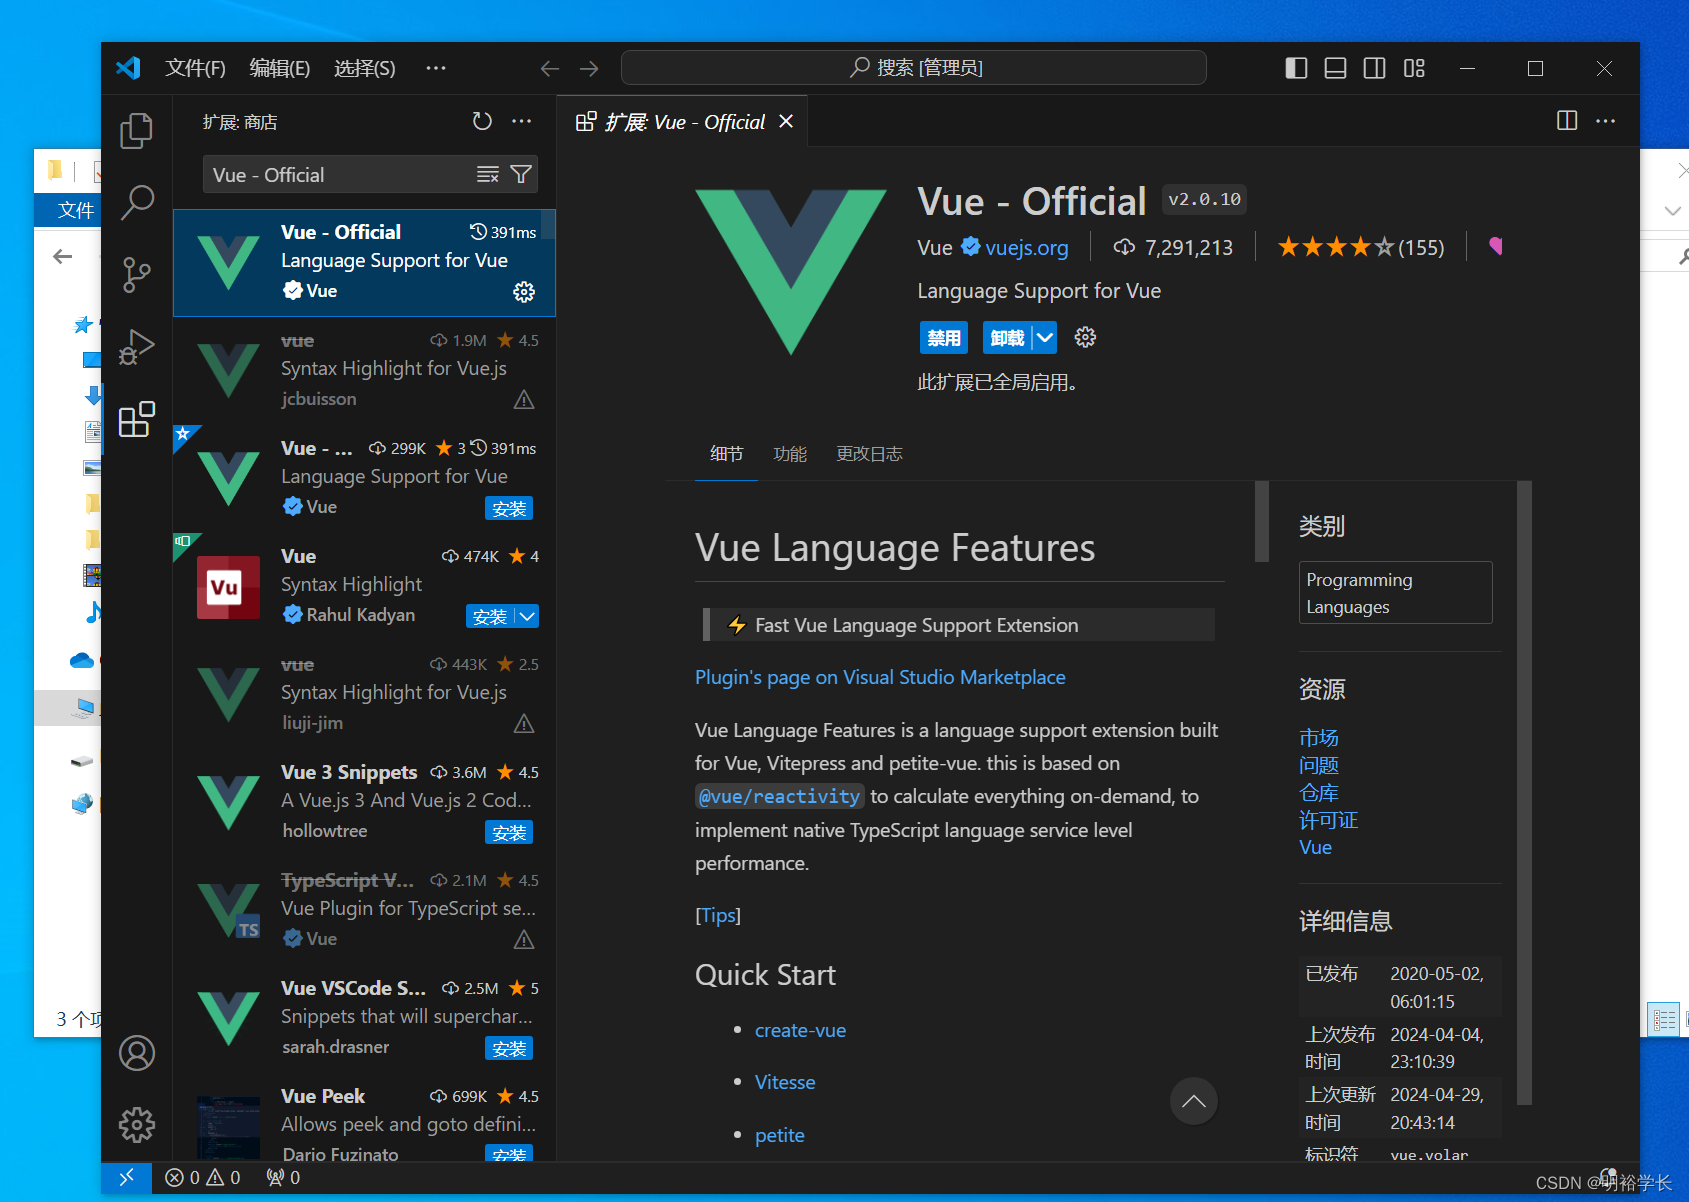
Task: Install Vue 3 Snippets extension
Action: click(x=509, y=832)
